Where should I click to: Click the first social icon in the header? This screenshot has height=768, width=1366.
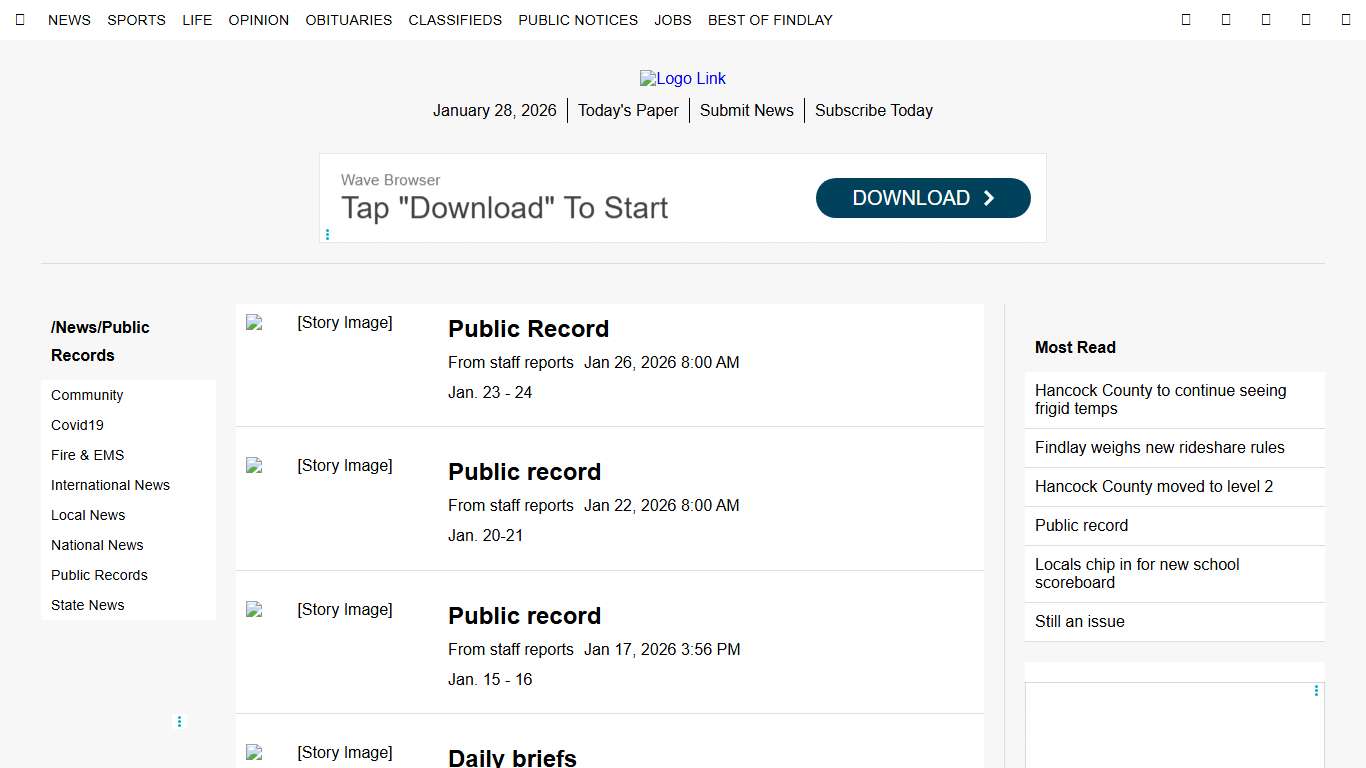click(1186, 19)
